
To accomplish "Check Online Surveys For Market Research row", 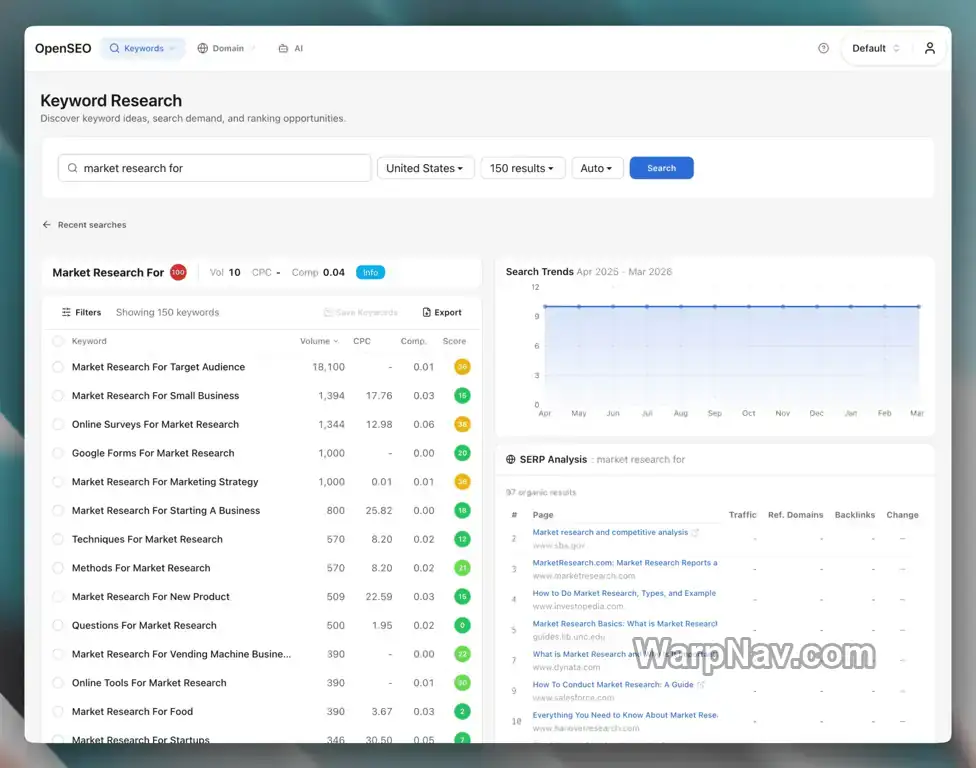I will tap(58, 424).
